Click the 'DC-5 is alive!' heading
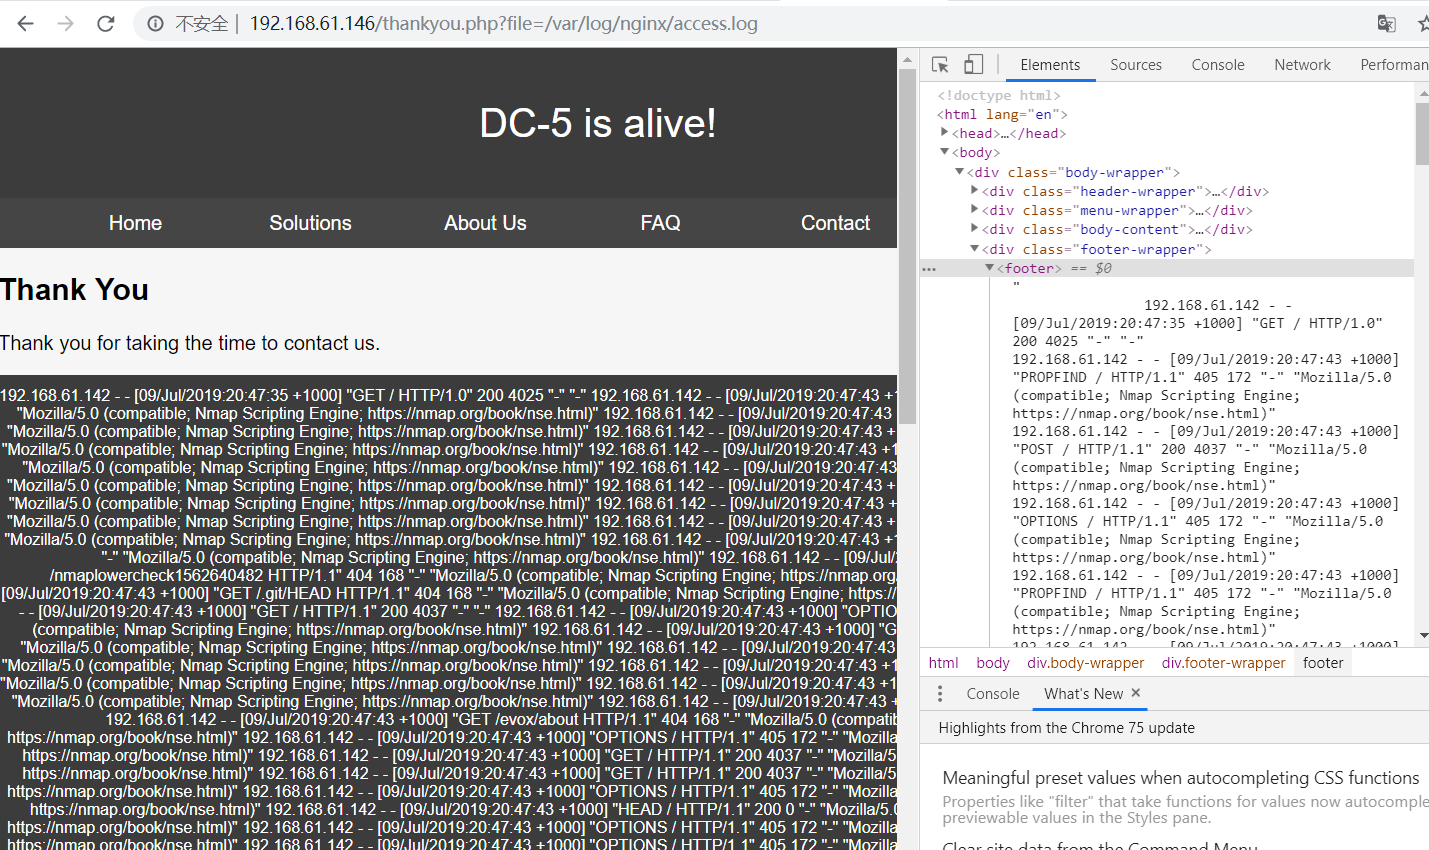The width and height of the screenshot is (1429, 850). pyautogui.click(x=598, y=123)
